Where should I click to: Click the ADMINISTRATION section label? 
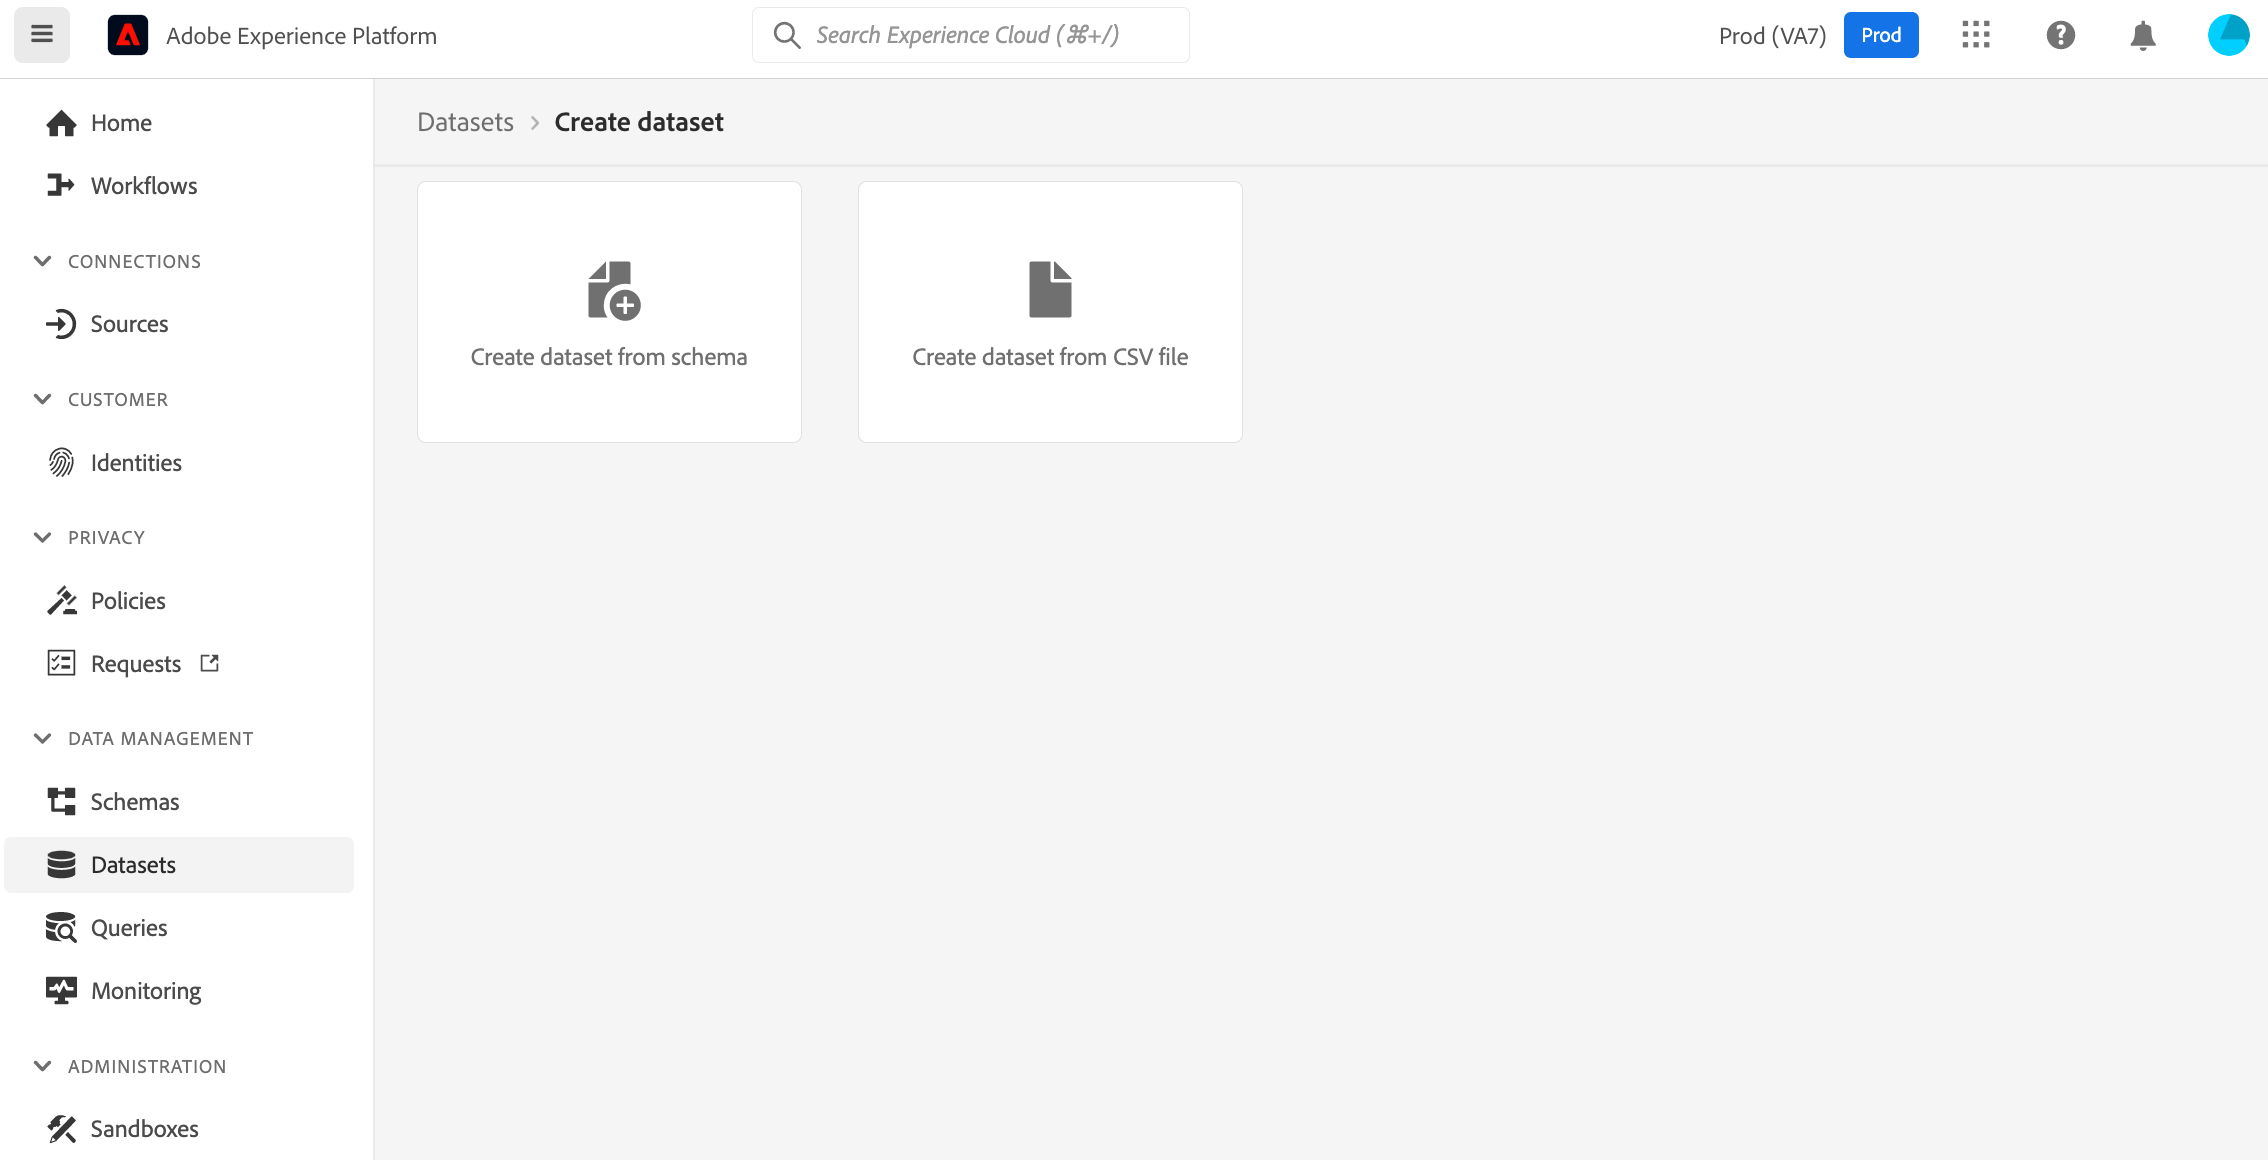click(x=147, y=1066)
